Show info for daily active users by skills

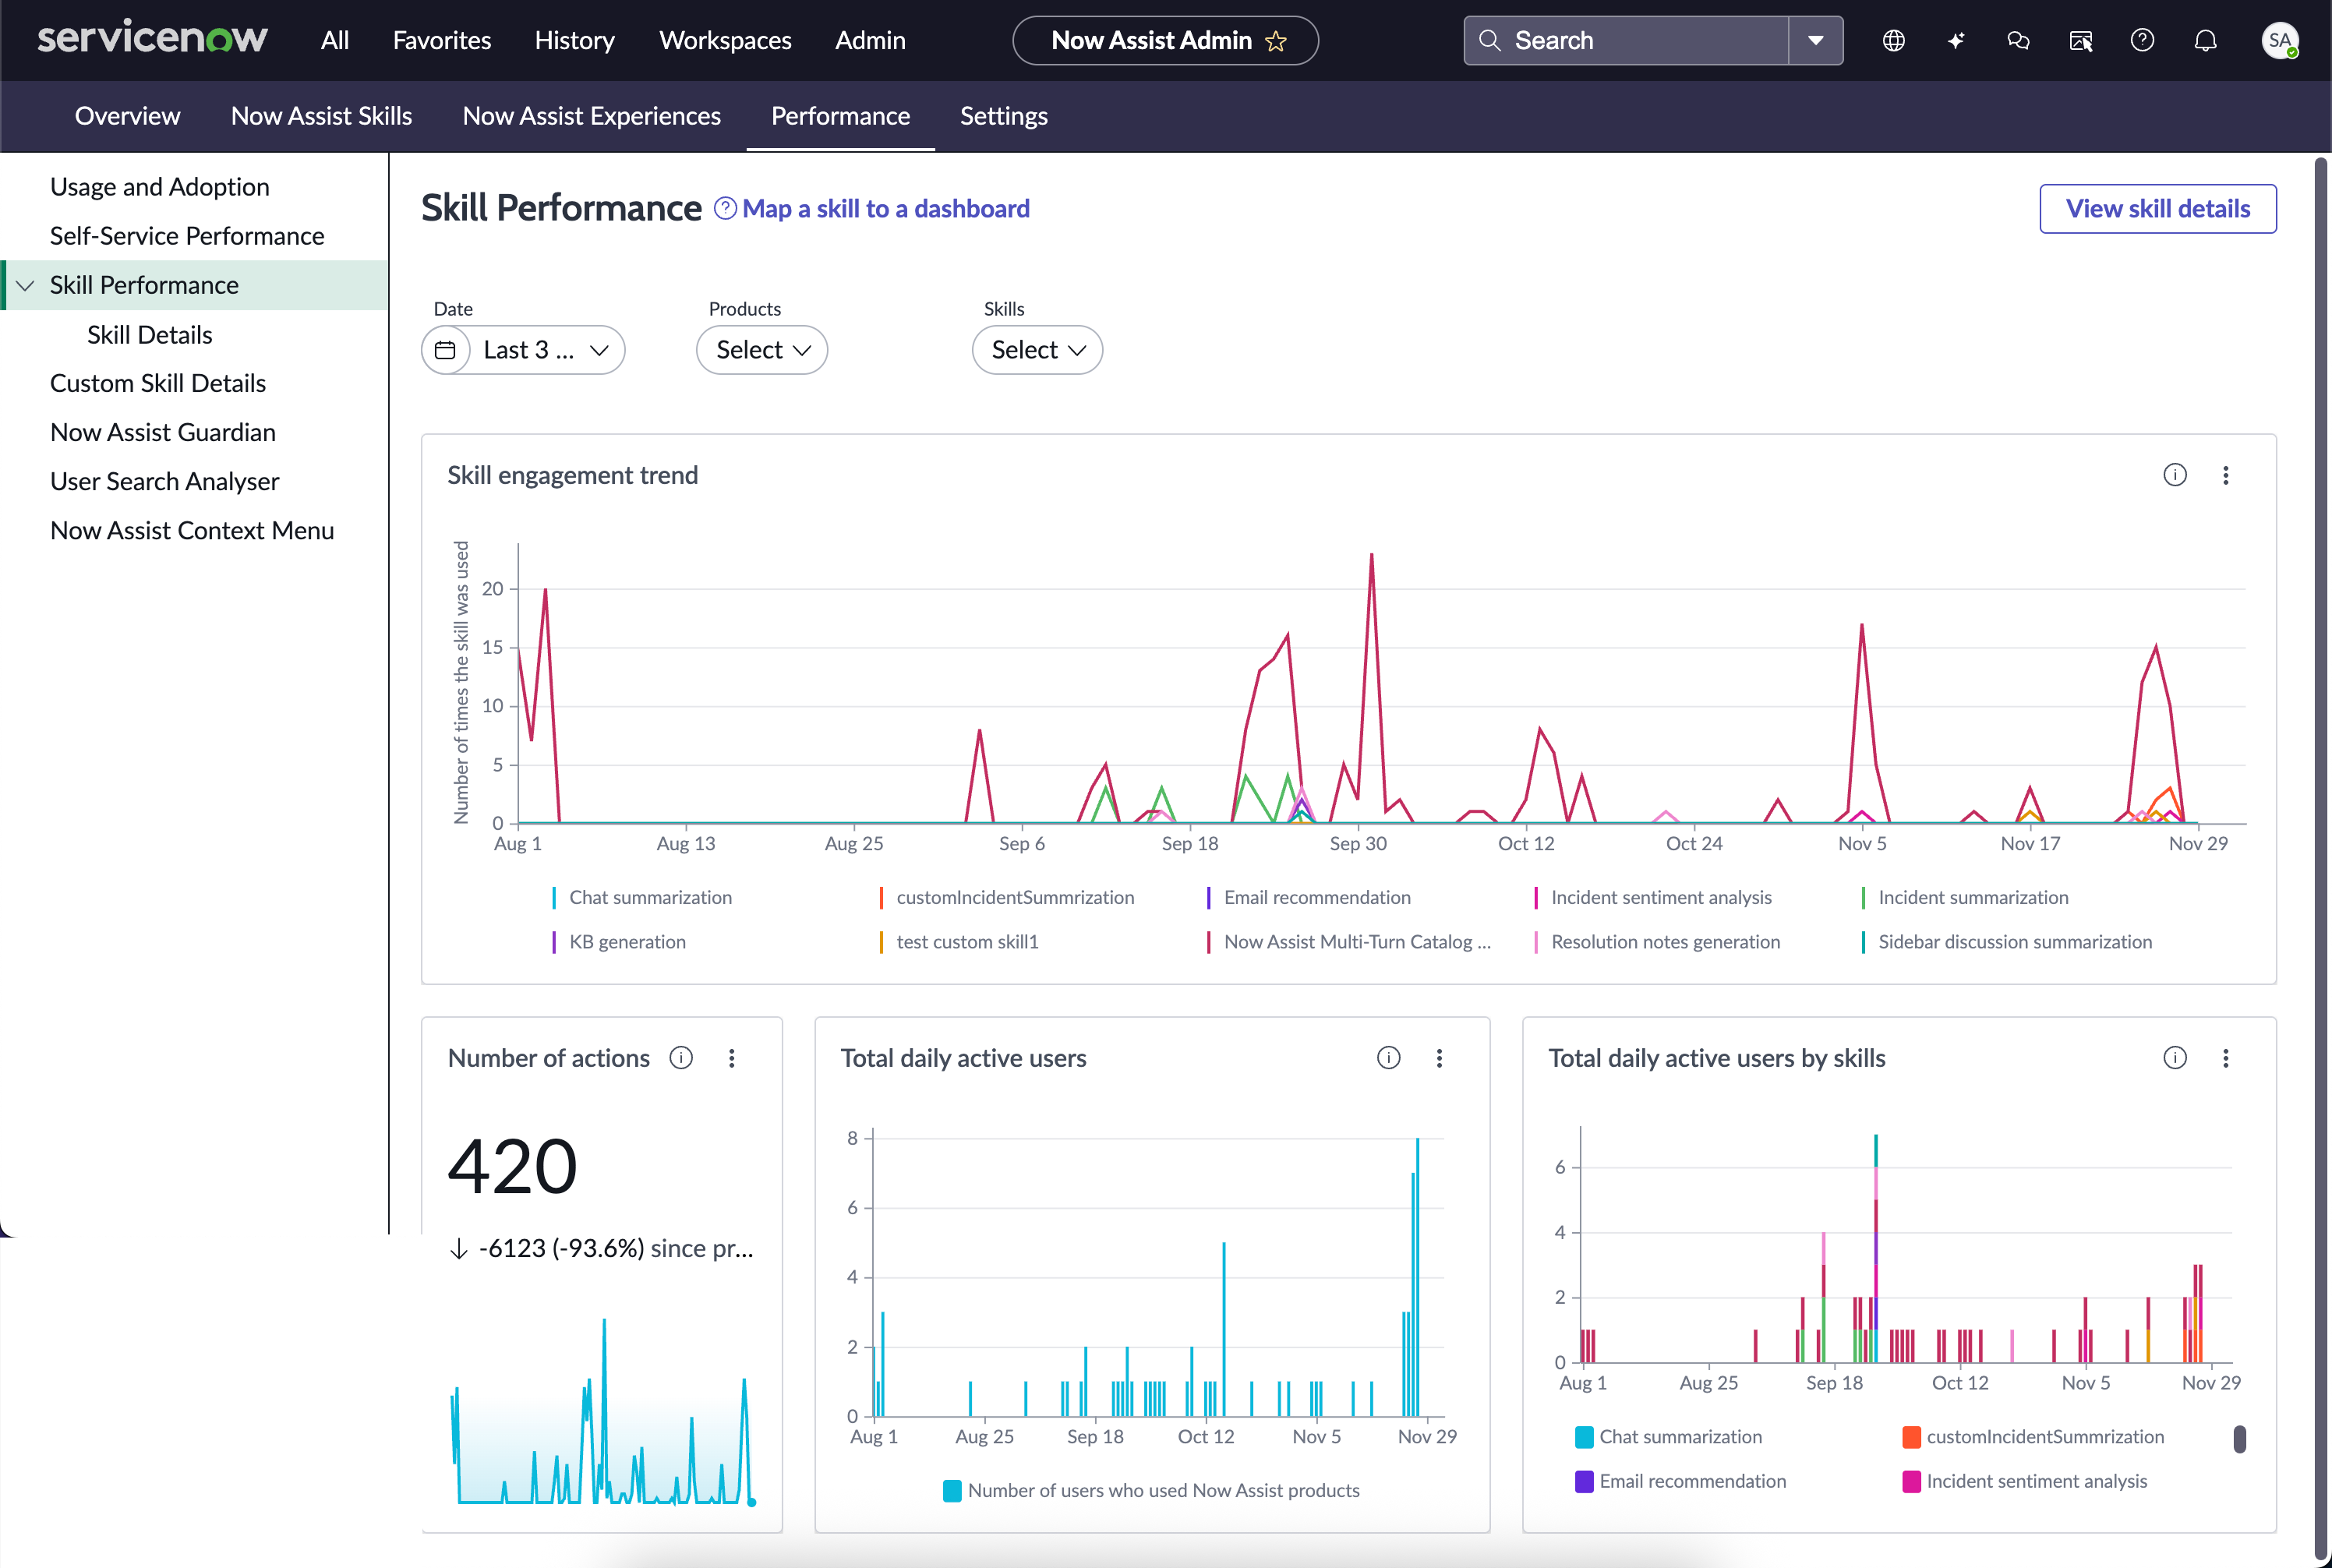click(2175, 1058)
